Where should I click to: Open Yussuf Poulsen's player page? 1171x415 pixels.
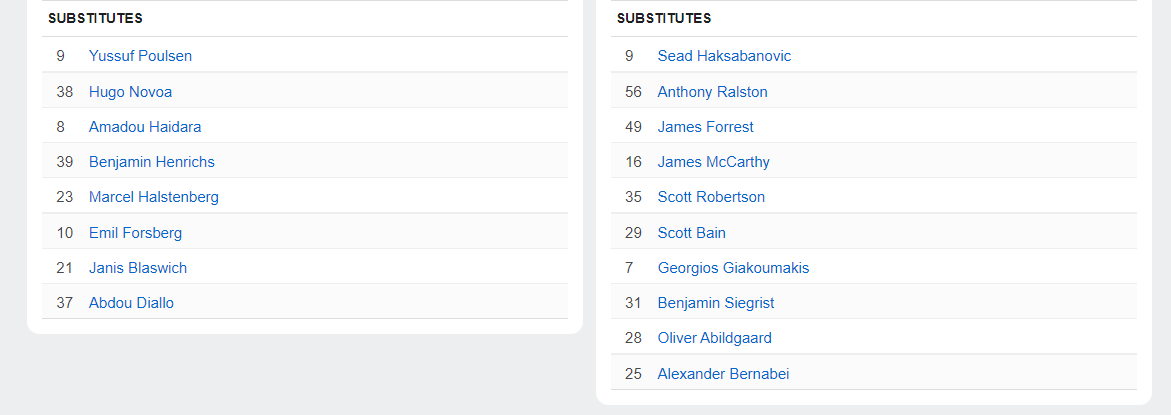coord(140,56)
